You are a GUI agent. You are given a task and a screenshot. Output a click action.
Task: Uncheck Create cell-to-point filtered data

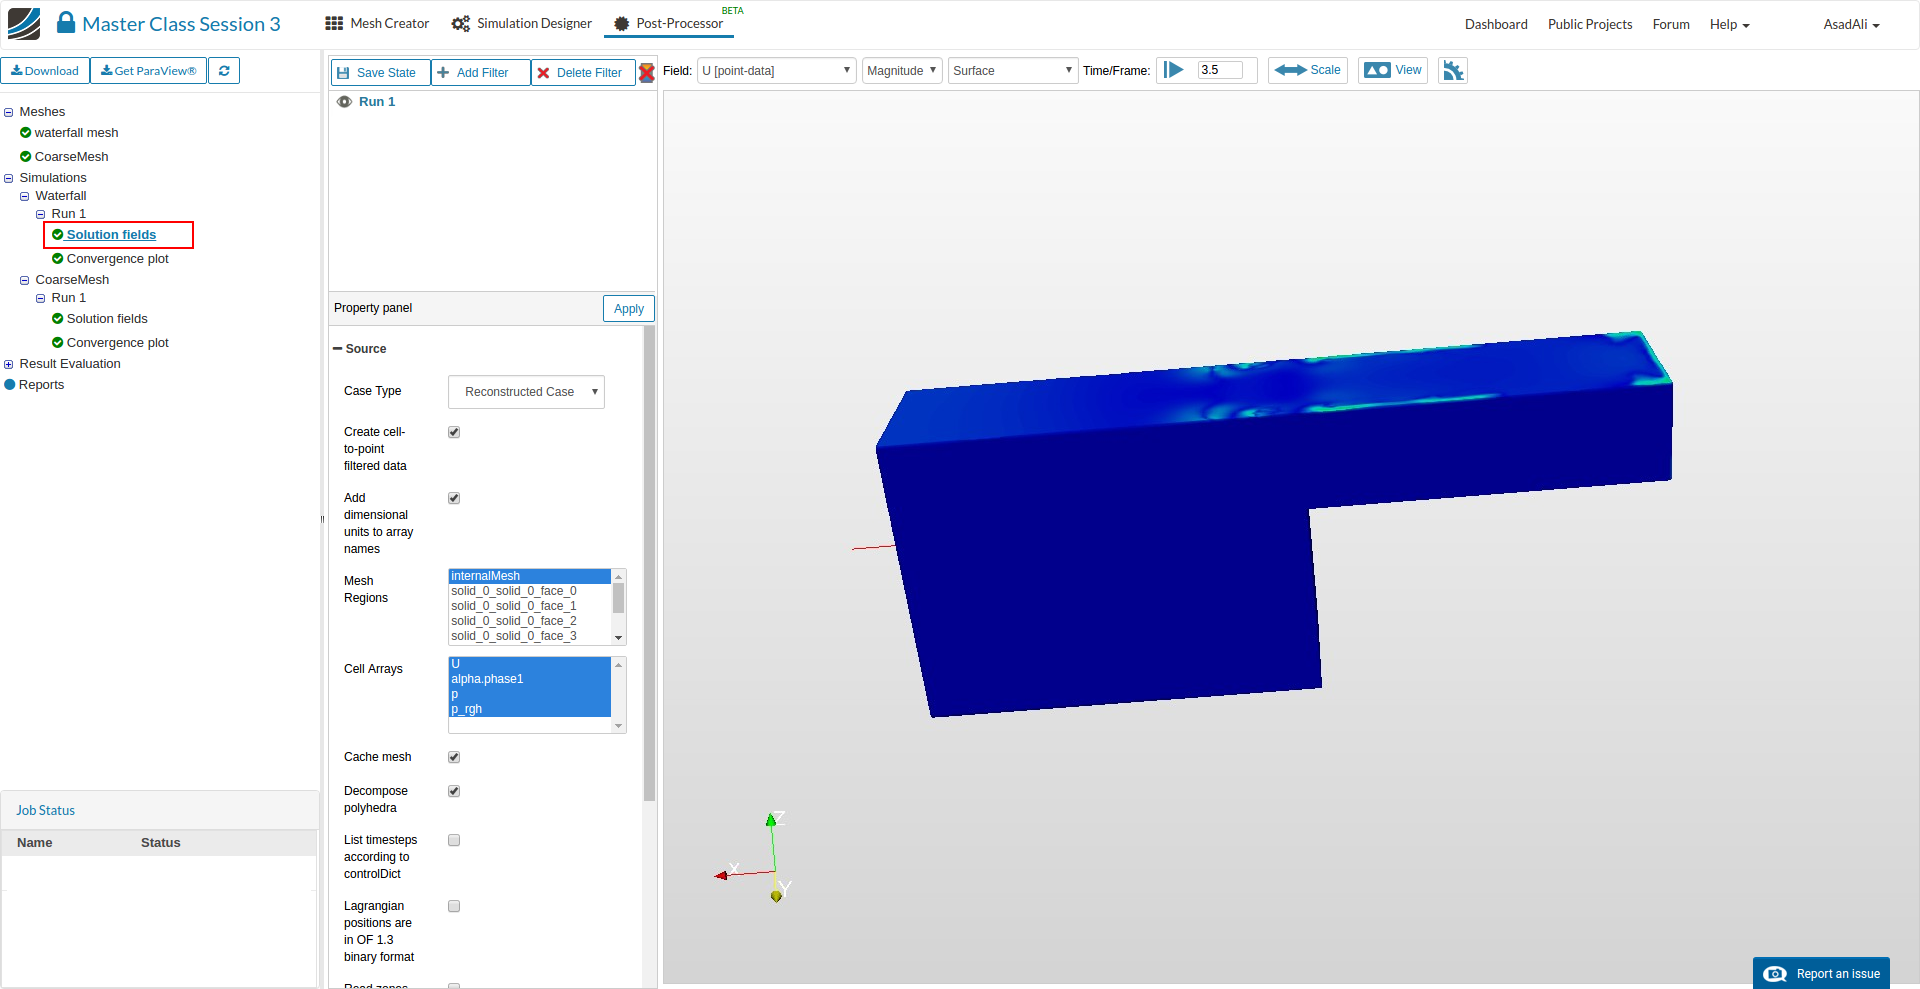[454, 432]
